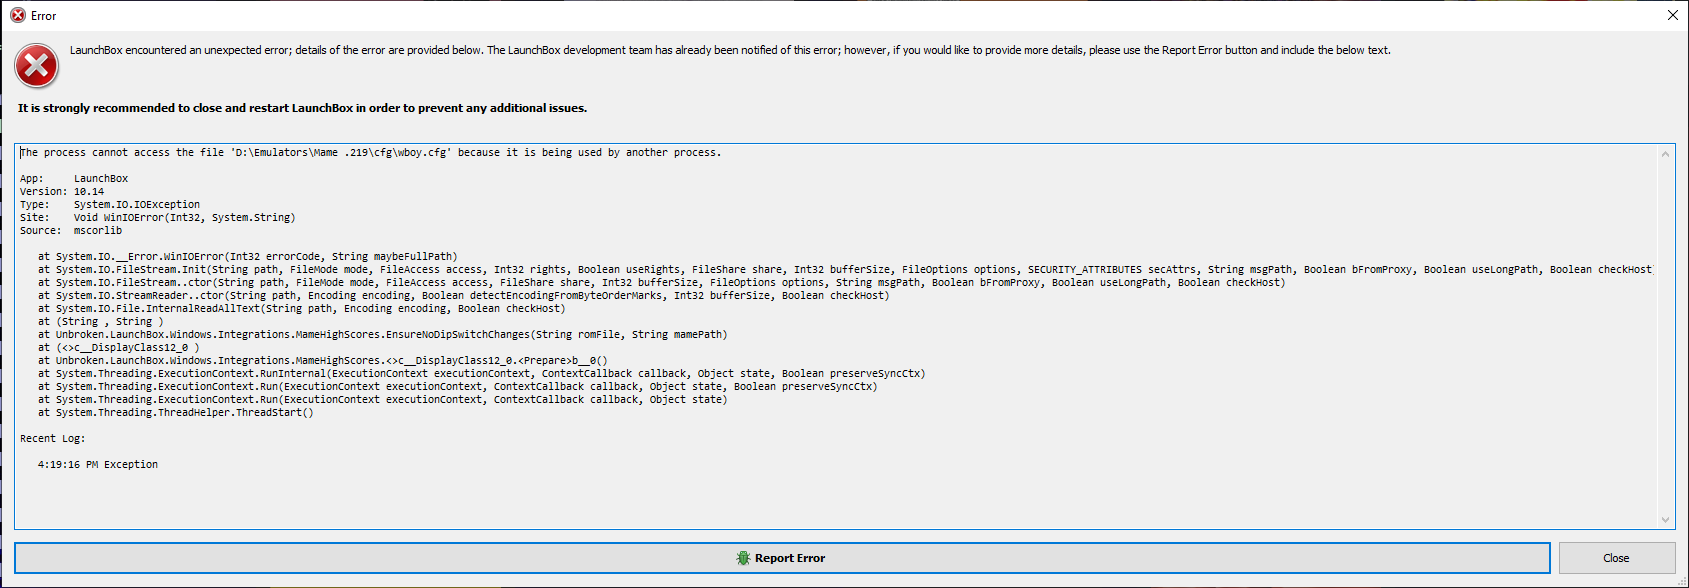Viewport: 1689px width, 588px height.
Task: Click the 'Version: 10.14' line
Action: coord(62,192)
